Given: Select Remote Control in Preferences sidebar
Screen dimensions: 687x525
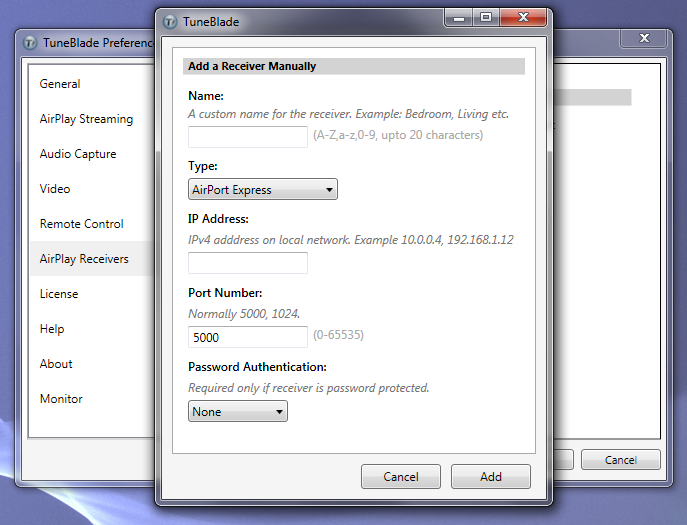Looking at the screenshot, I should pyautogui.click(x=92, y=224).
